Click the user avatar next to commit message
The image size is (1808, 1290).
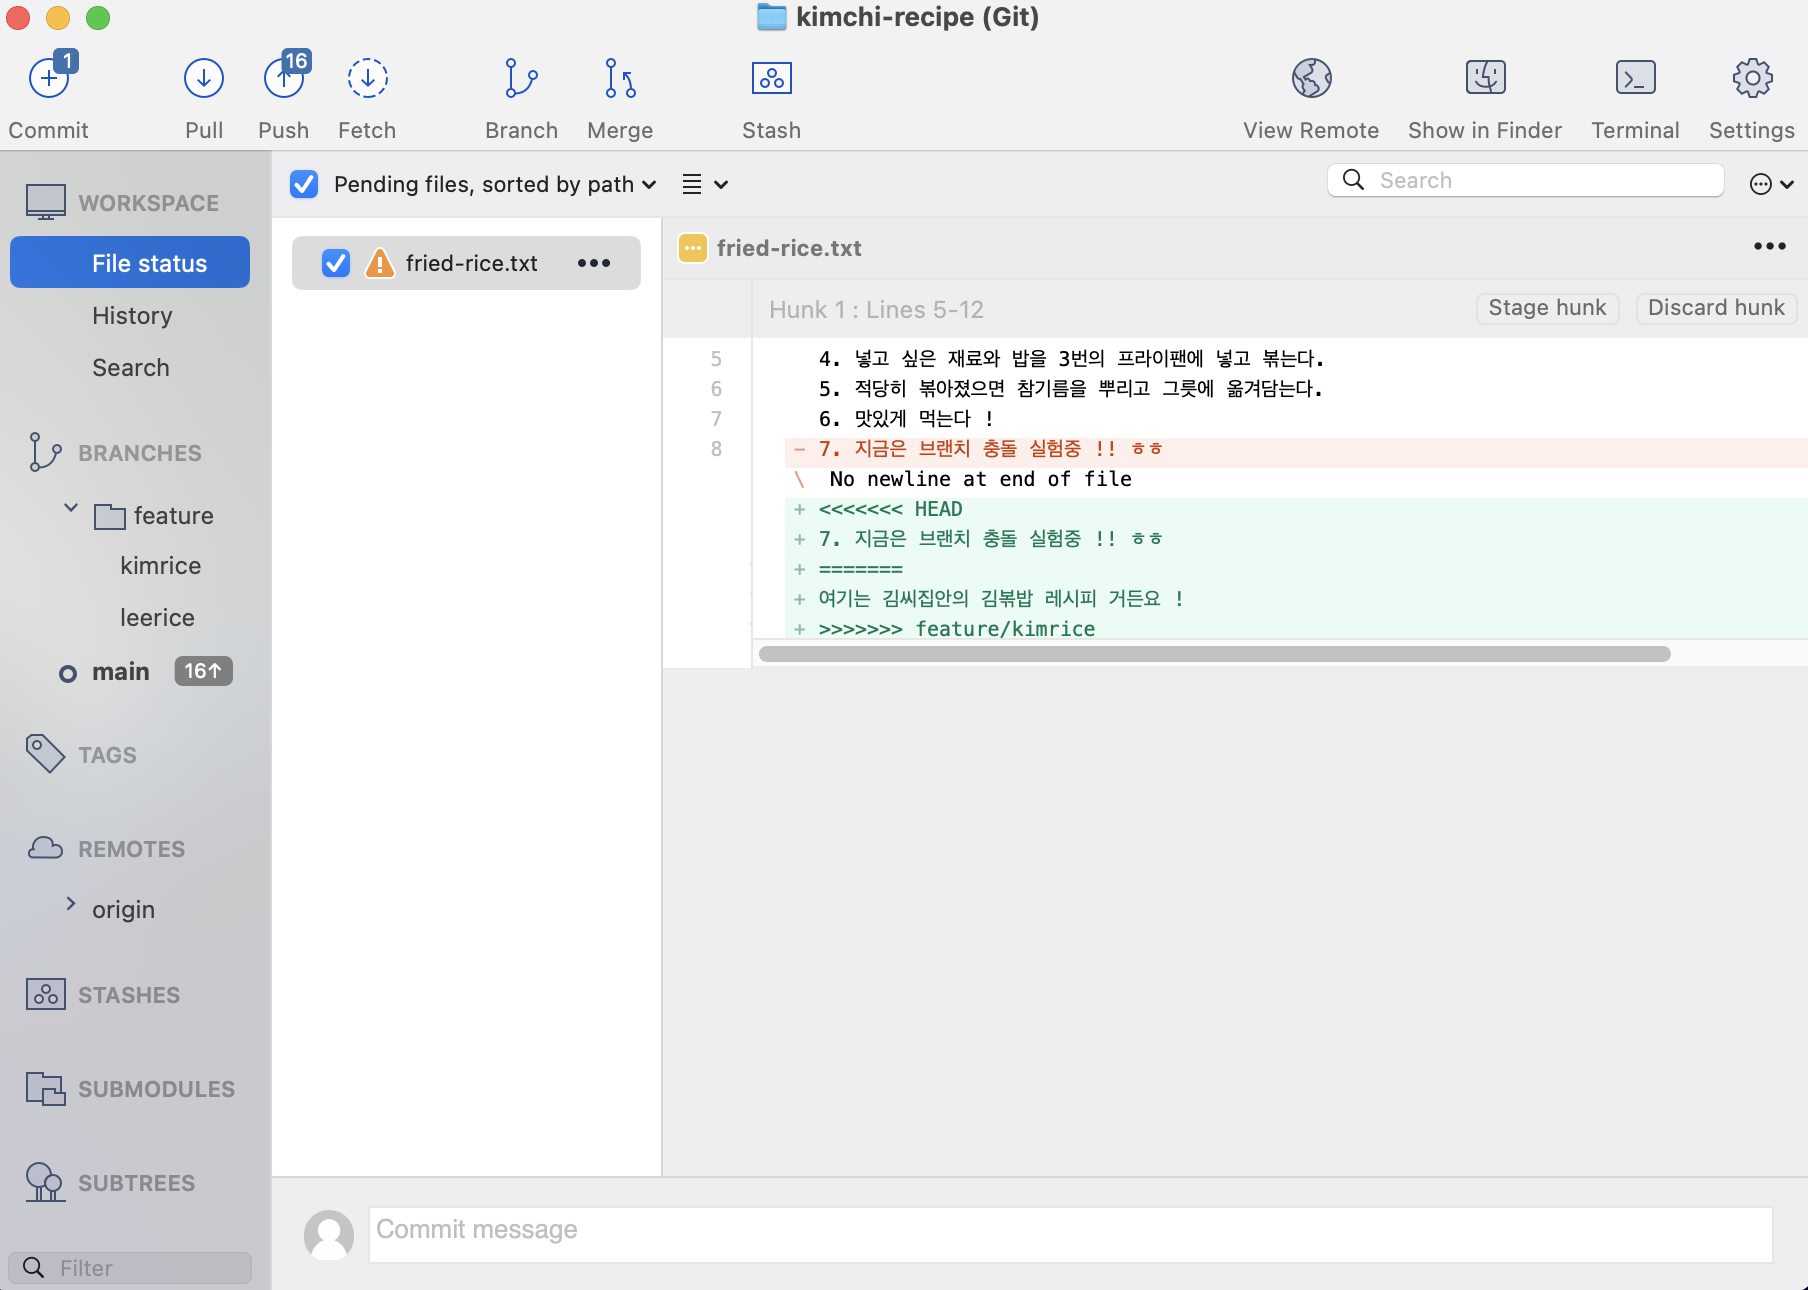tap(329, 1234)
